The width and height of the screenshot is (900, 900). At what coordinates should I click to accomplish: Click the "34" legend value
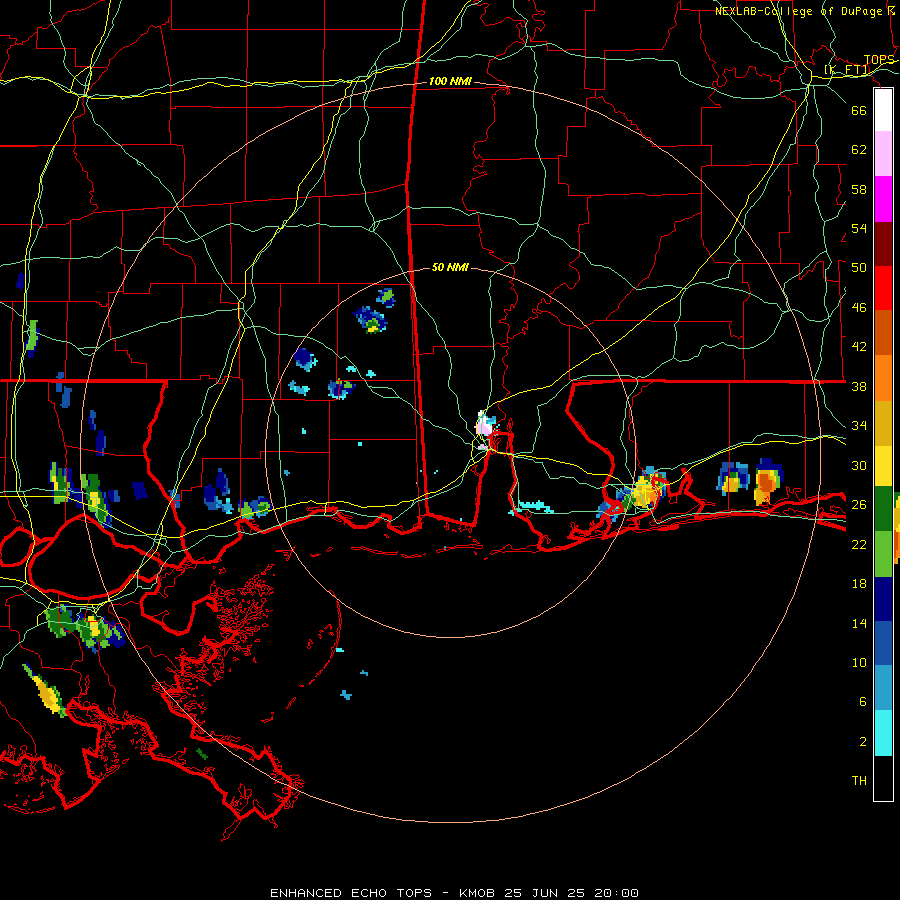point(859,426)
